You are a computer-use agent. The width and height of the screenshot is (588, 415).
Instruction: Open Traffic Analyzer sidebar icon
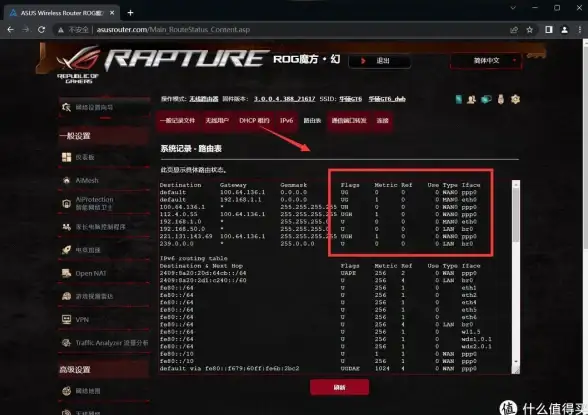click(66, 343)
